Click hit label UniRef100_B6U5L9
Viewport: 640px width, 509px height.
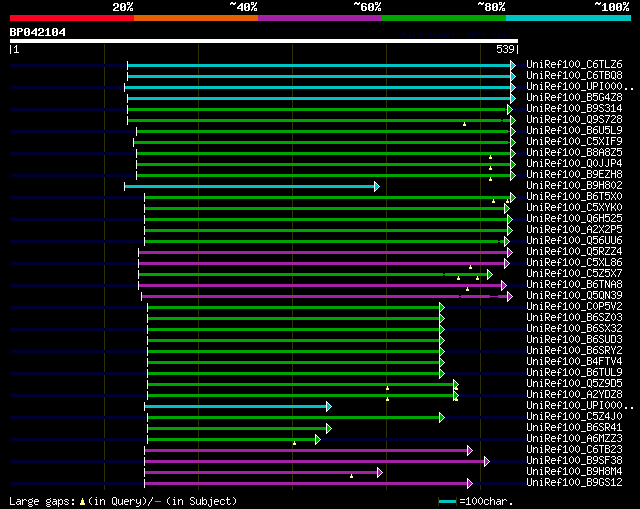[x=574, y=131]
